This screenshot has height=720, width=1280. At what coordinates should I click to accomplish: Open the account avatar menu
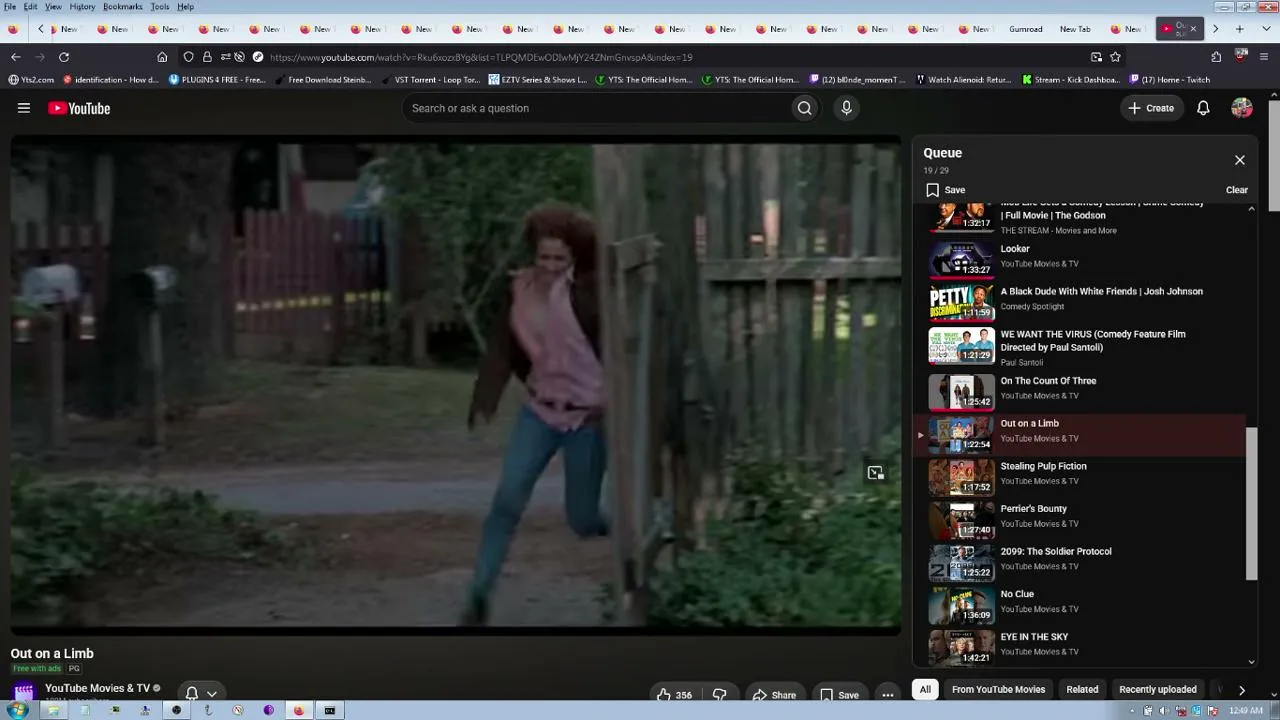pos(1242,108)
